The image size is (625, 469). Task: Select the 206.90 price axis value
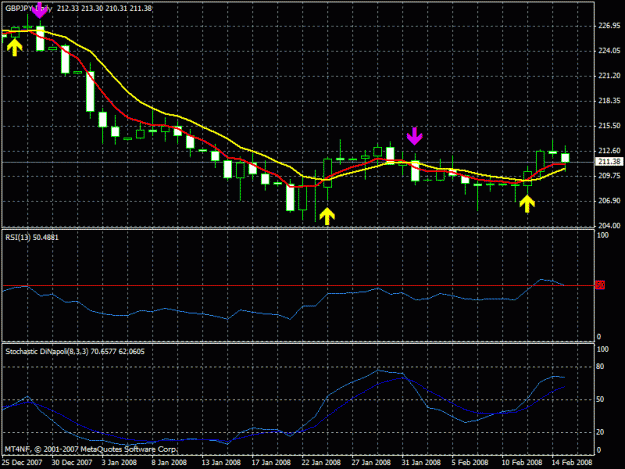pos(609,201)
